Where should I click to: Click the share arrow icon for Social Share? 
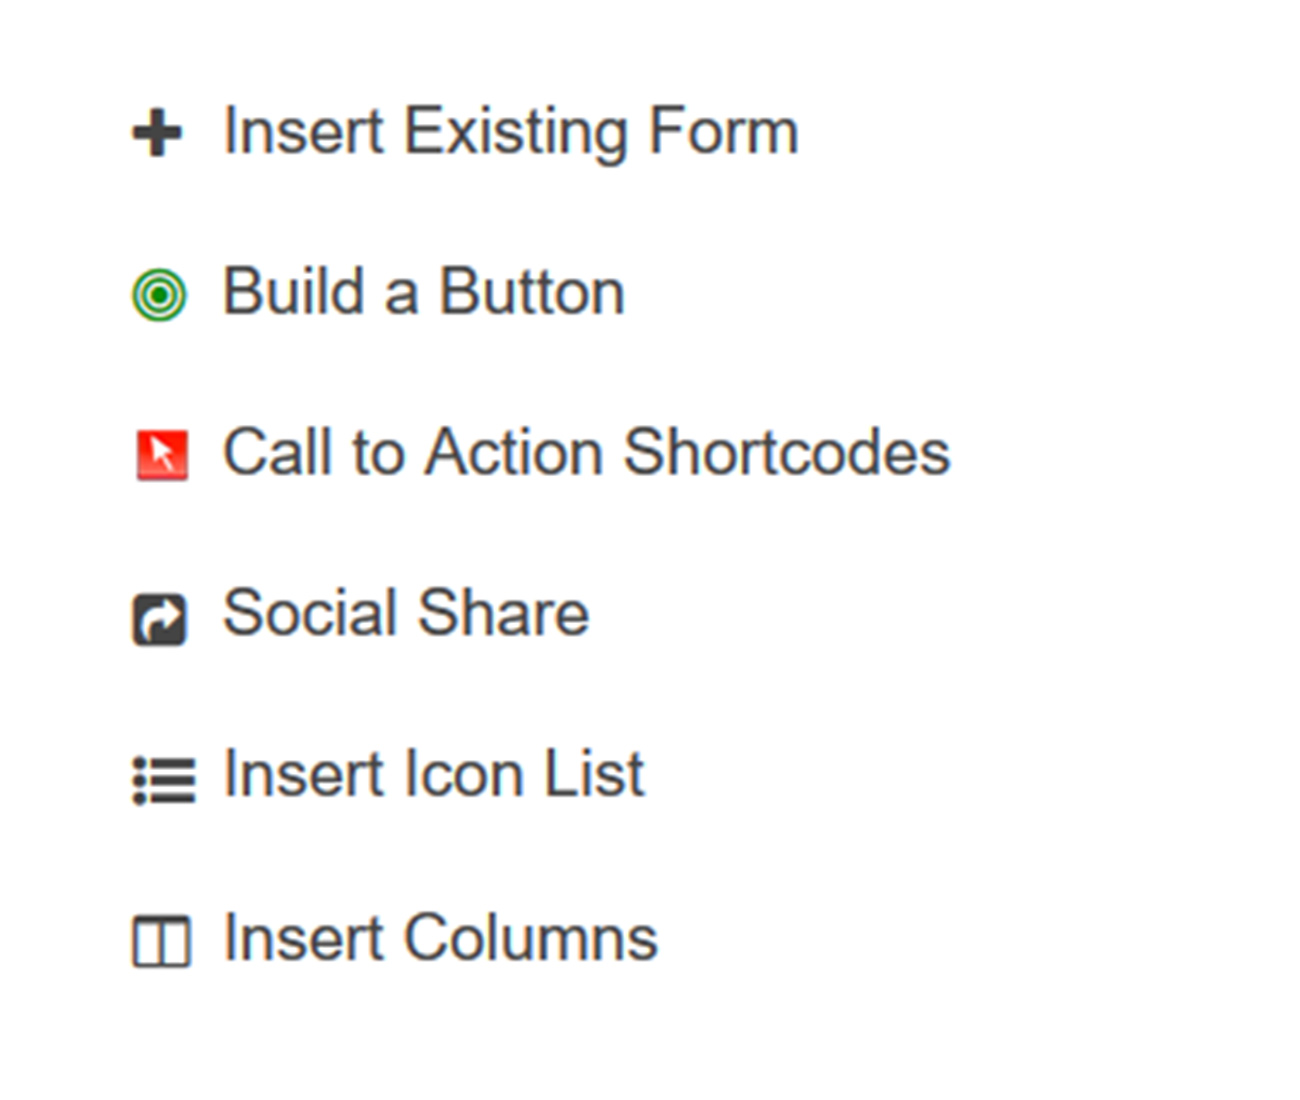coord(160,619)
